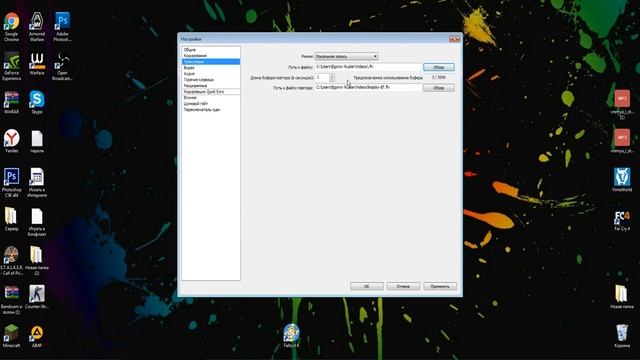Confirm settings with the OK button
The width and height of the screenshot is (640, 360).
point(367,286)
